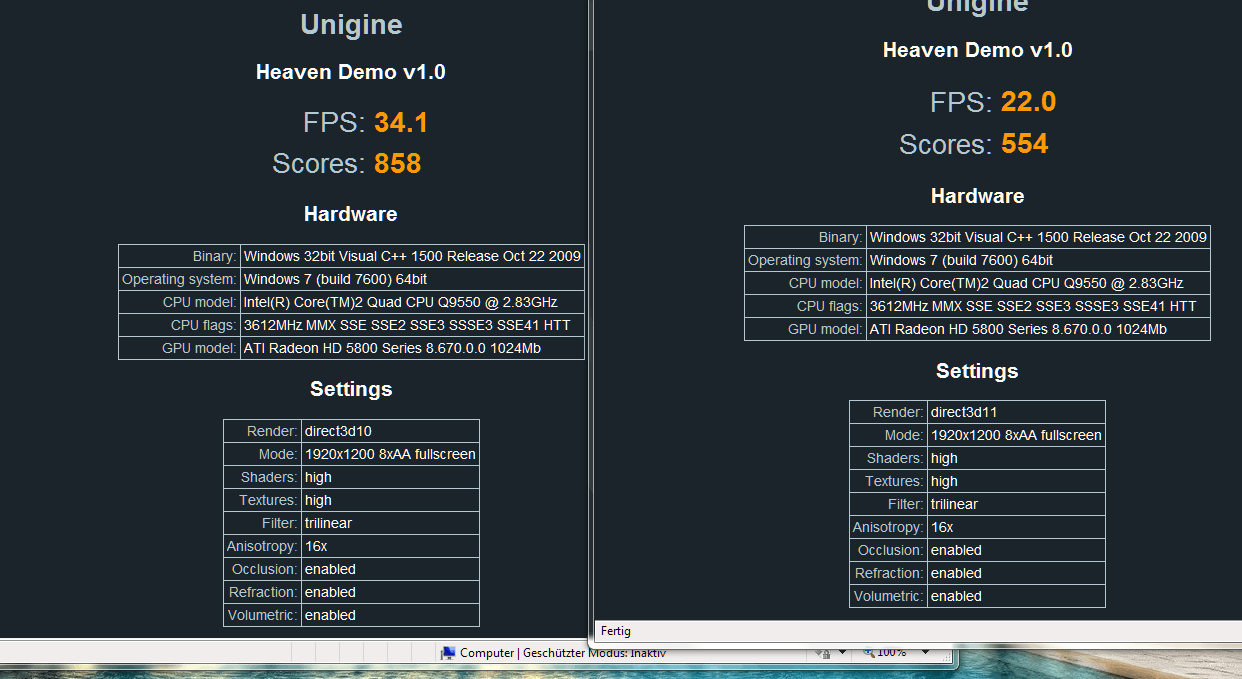
Task: Click Filter 'trilinear' value in direct3d11 window
Action: coord(954,504)
